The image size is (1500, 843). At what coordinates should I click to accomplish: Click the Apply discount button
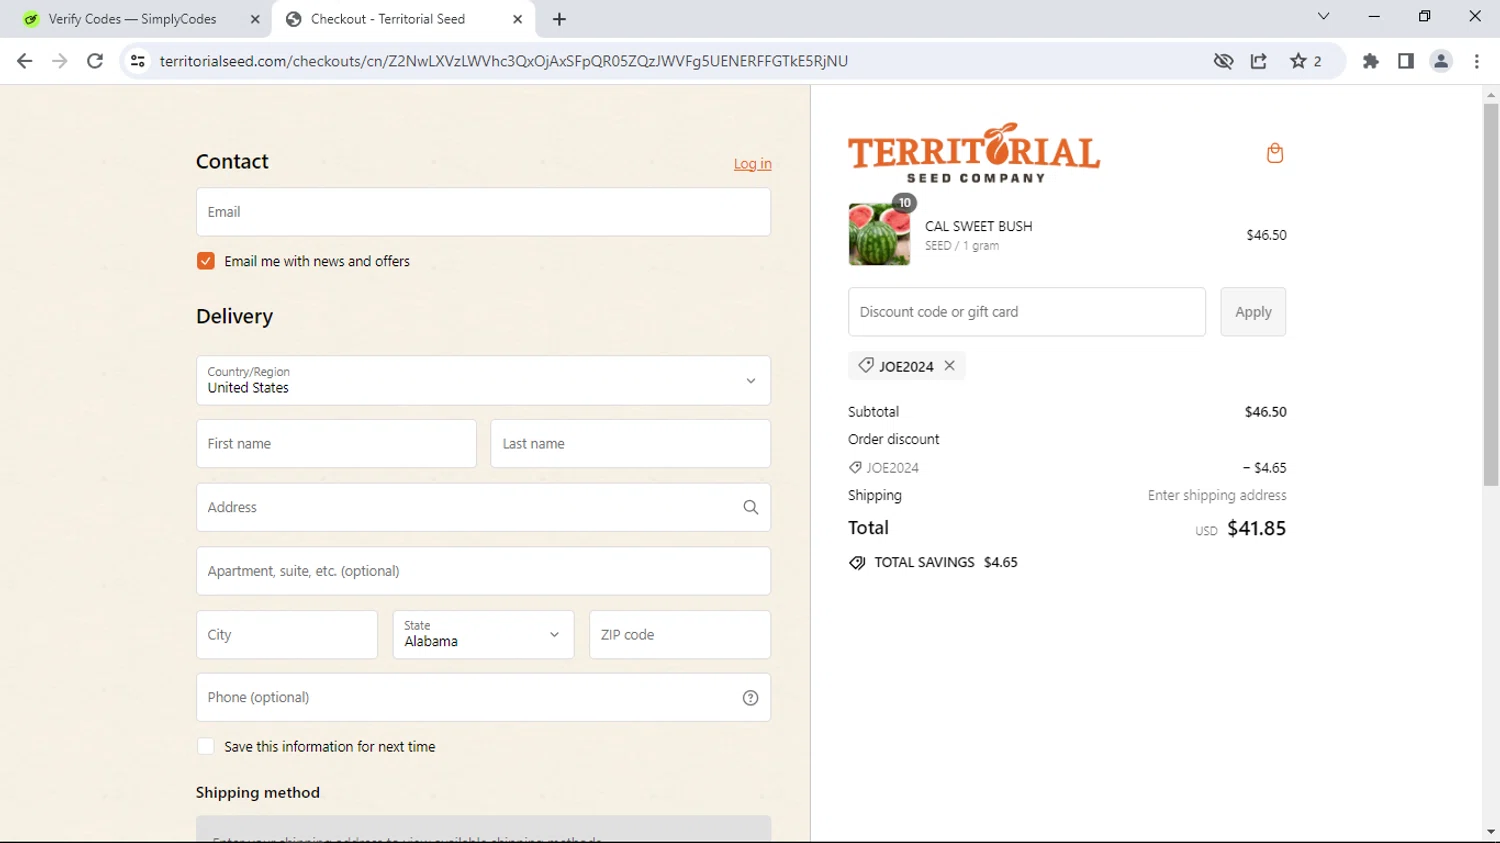(1253, 312)
